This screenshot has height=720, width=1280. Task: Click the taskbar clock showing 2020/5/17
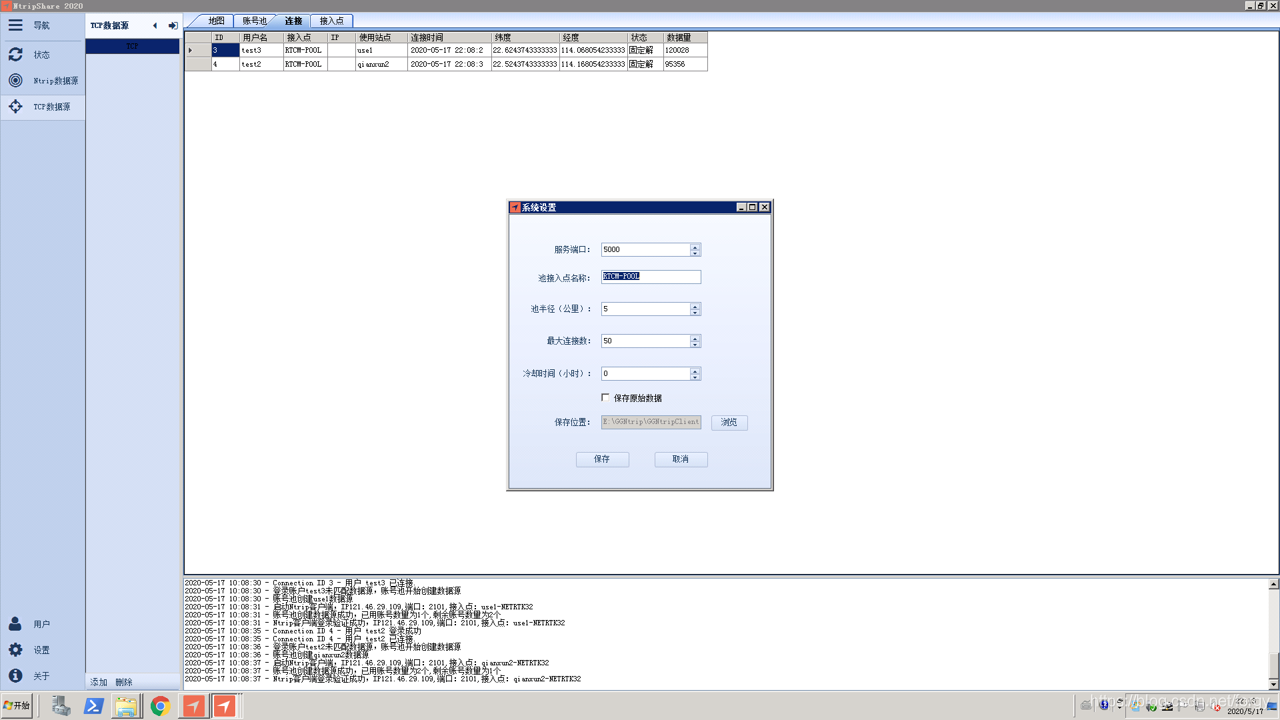(x=1244, y=707)
